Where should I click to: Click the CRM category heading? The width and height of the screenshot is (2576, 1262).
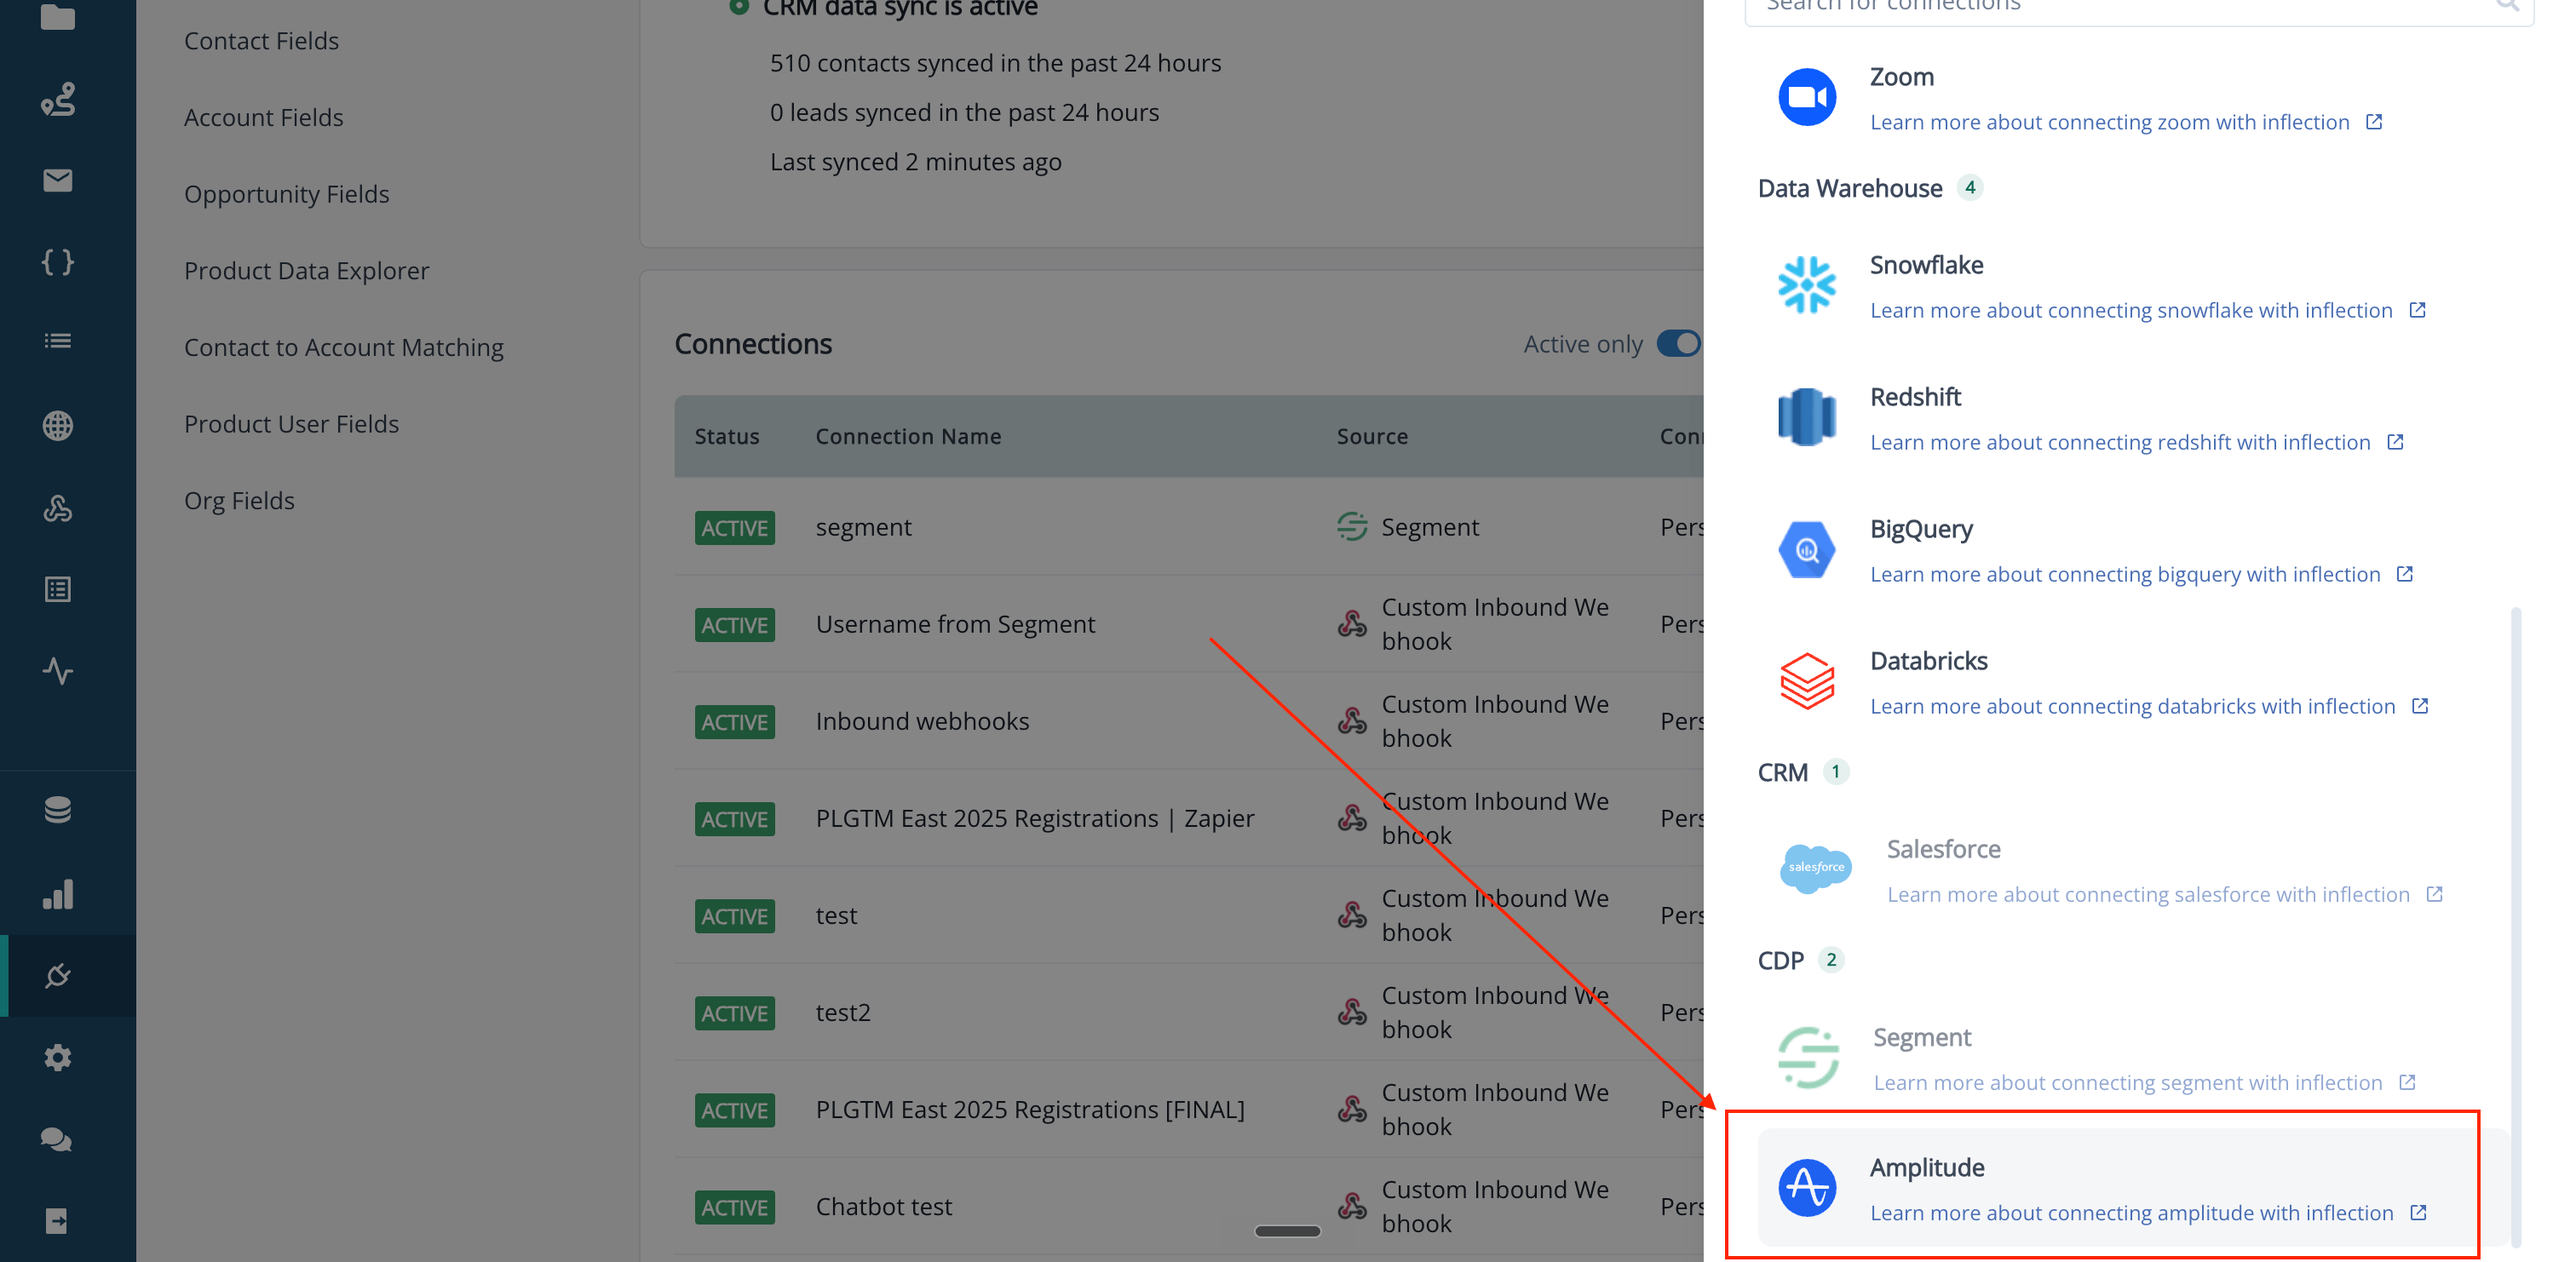(1782, 771)
